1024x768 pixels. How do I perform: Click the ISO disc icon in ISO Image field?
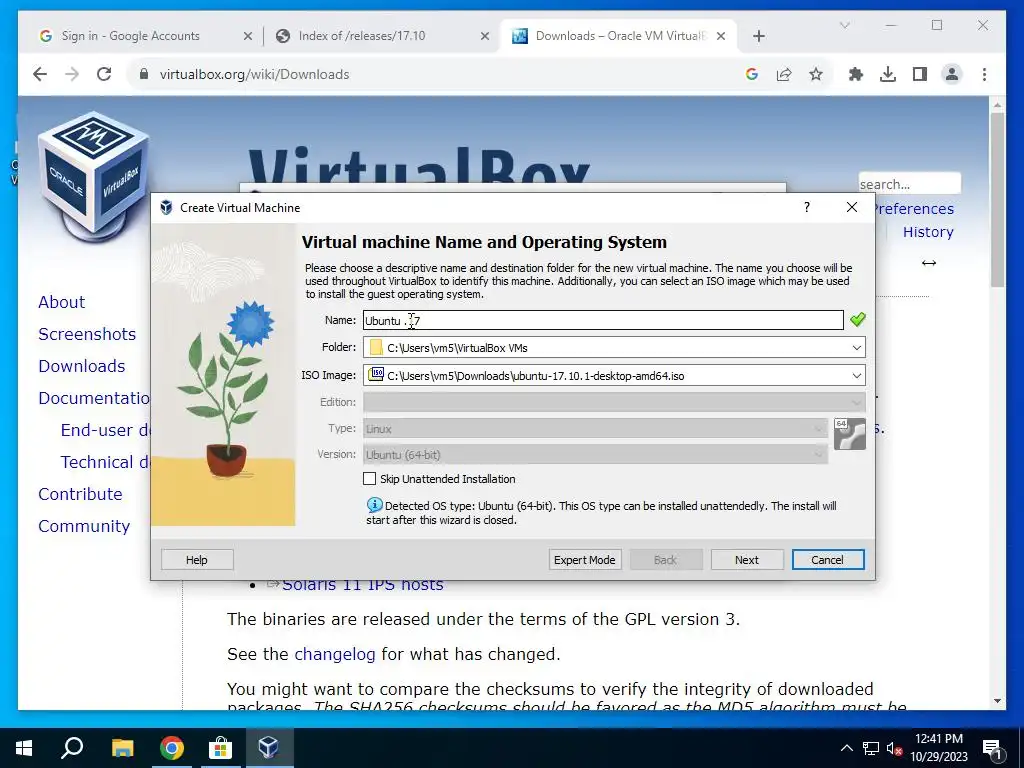[x=376, y=374]
